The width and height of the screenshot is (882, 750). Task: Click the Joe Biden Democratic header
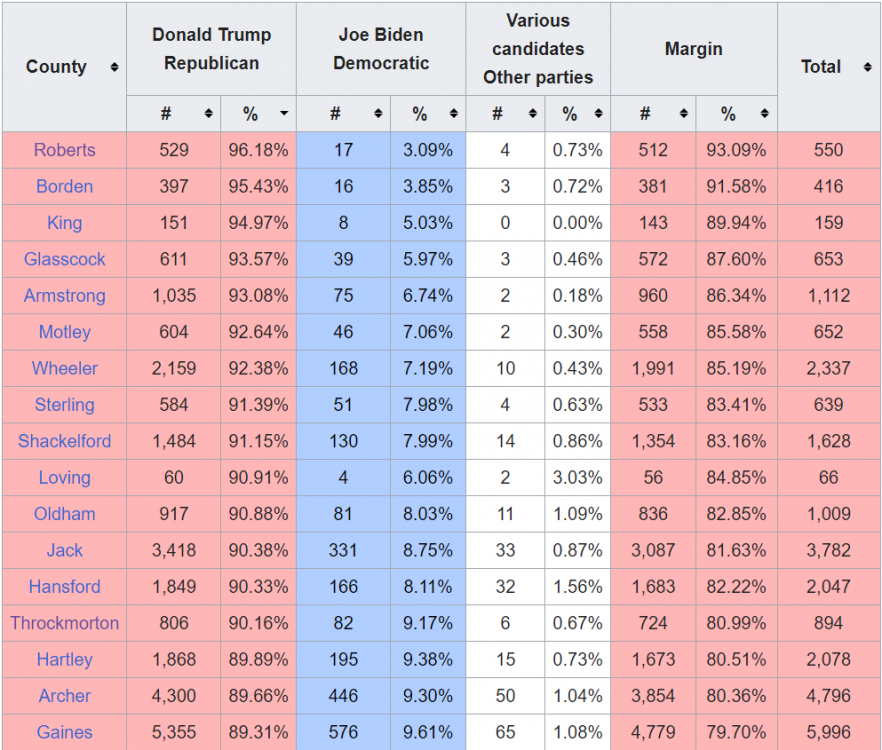[x=380, y=49]
